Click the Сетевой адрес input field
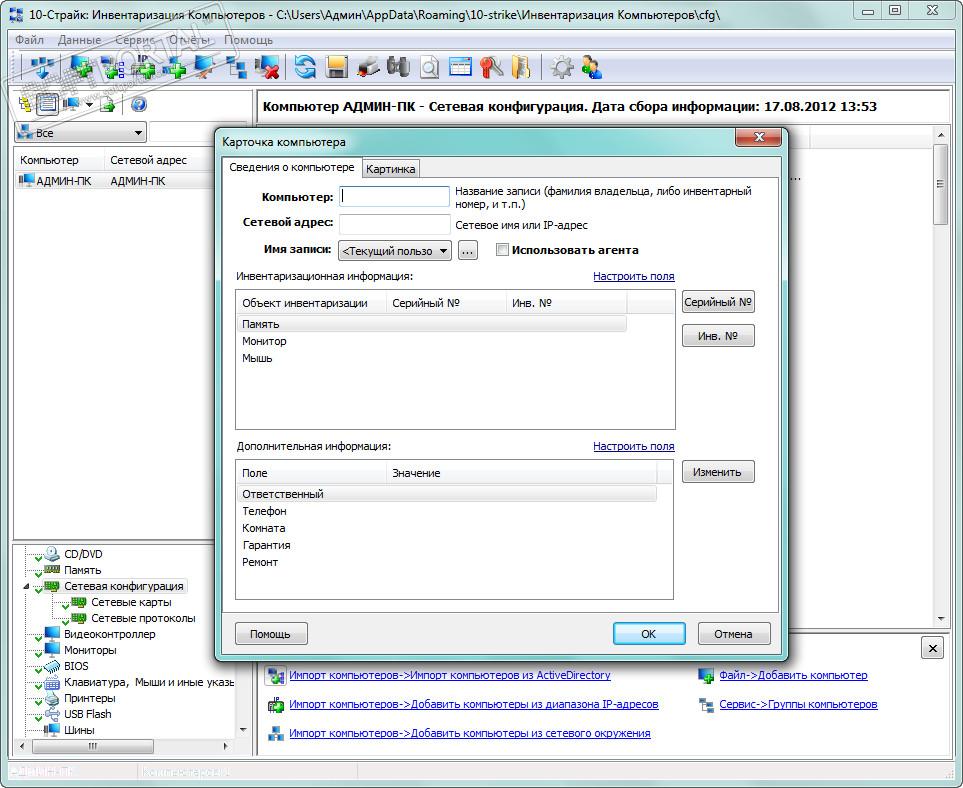Screen dimensions: 963x788 pos(394,224)
